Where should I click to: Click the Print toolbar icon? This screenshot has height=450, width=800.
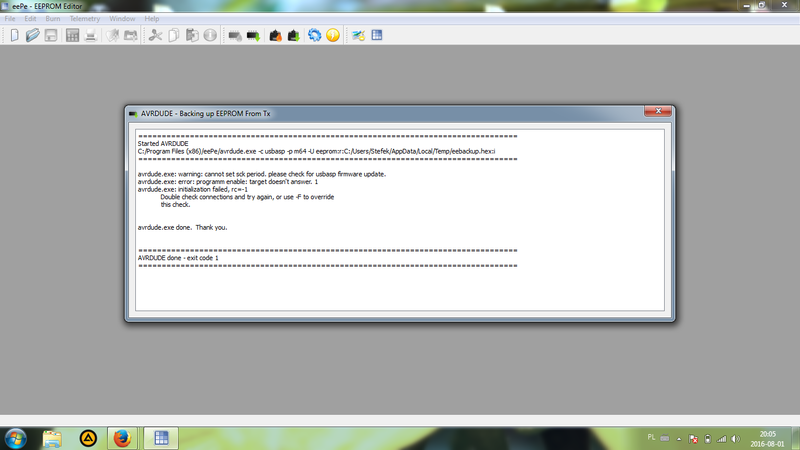[x=91, y=35]
